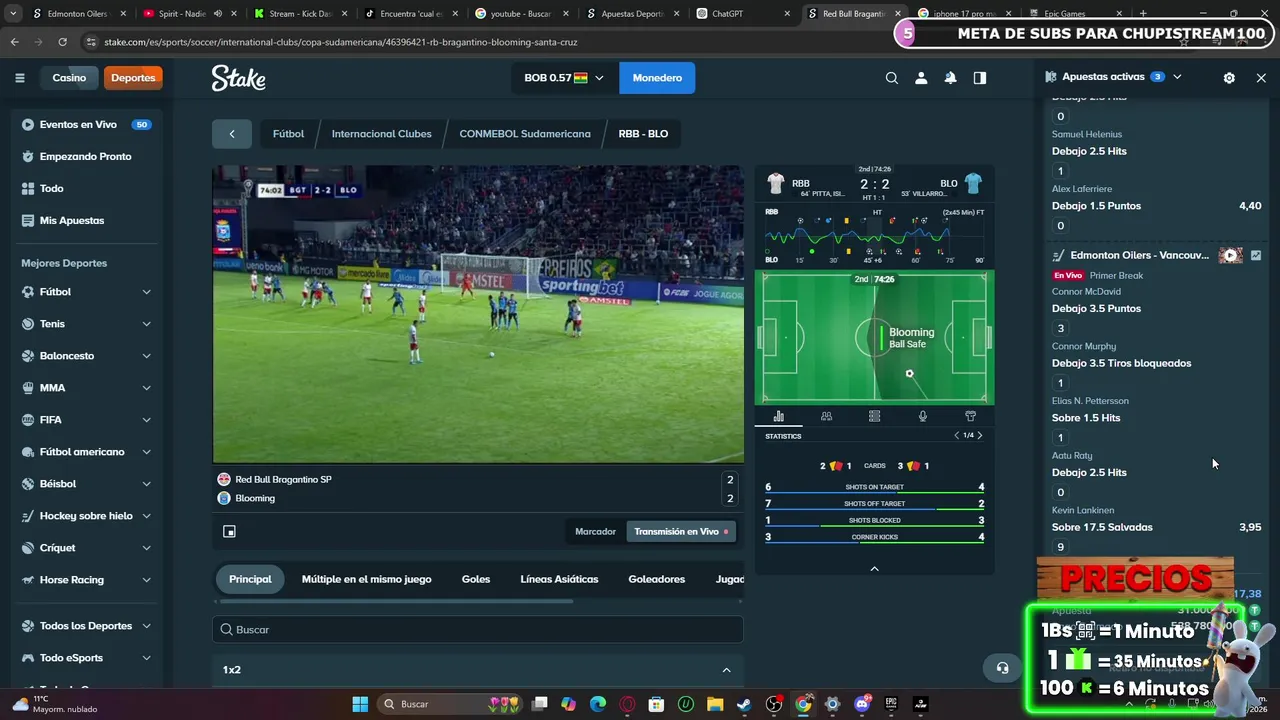Switch view to Marcador
The width and height of the screenshot is (1280, 720).
coord(595,532)
